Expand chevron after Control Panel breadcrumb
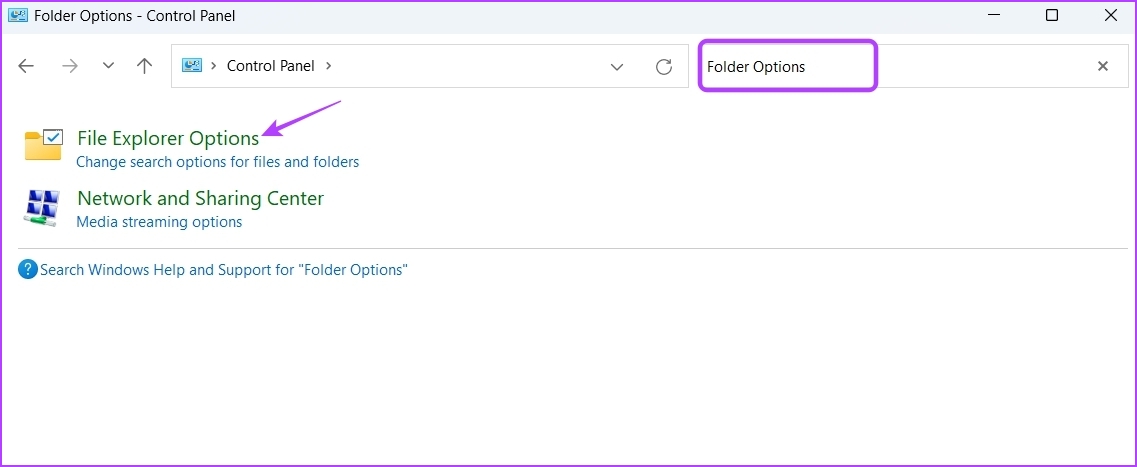 [x=328, y=65]
